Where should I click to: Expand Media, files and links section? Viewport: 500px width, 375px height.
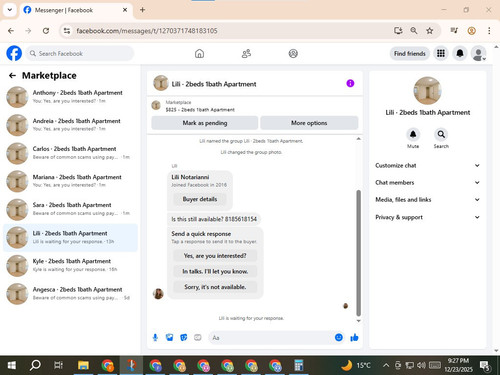coord(428,200)
